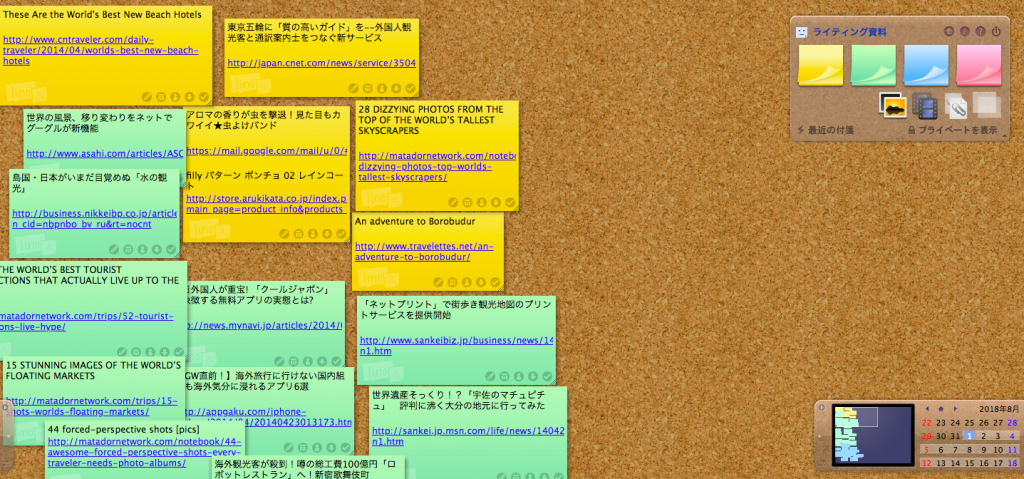Open the sankeibiz.jp business news link
The height and width of the screenshot is (479, 1024).
click(456, 346)
